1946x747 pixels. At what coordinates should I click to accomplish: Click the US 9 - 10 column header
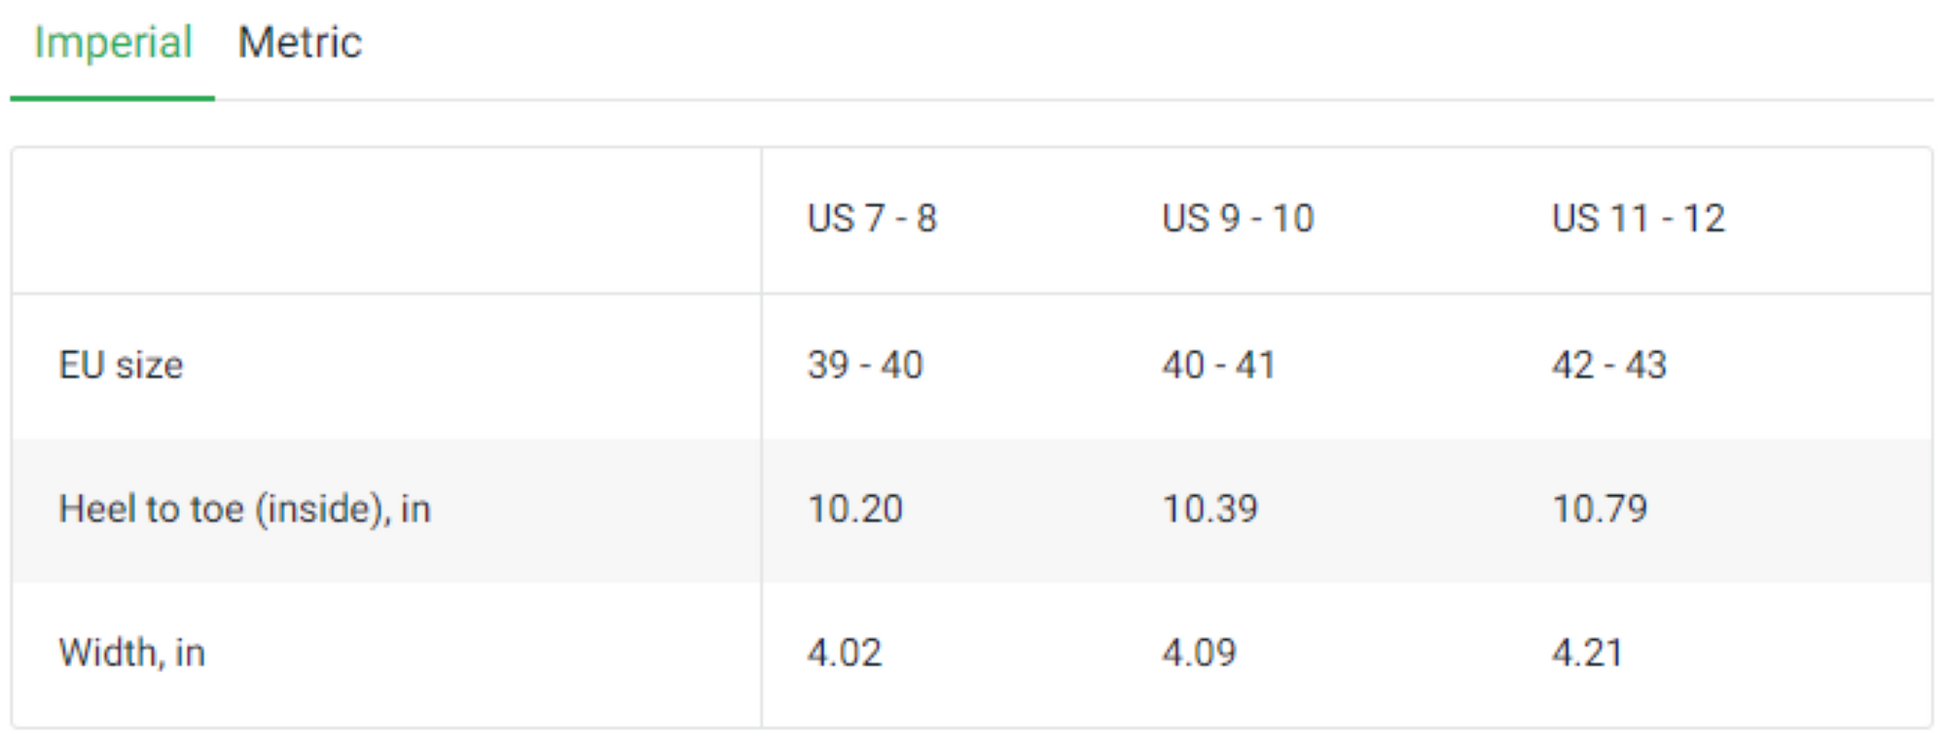1240,215
